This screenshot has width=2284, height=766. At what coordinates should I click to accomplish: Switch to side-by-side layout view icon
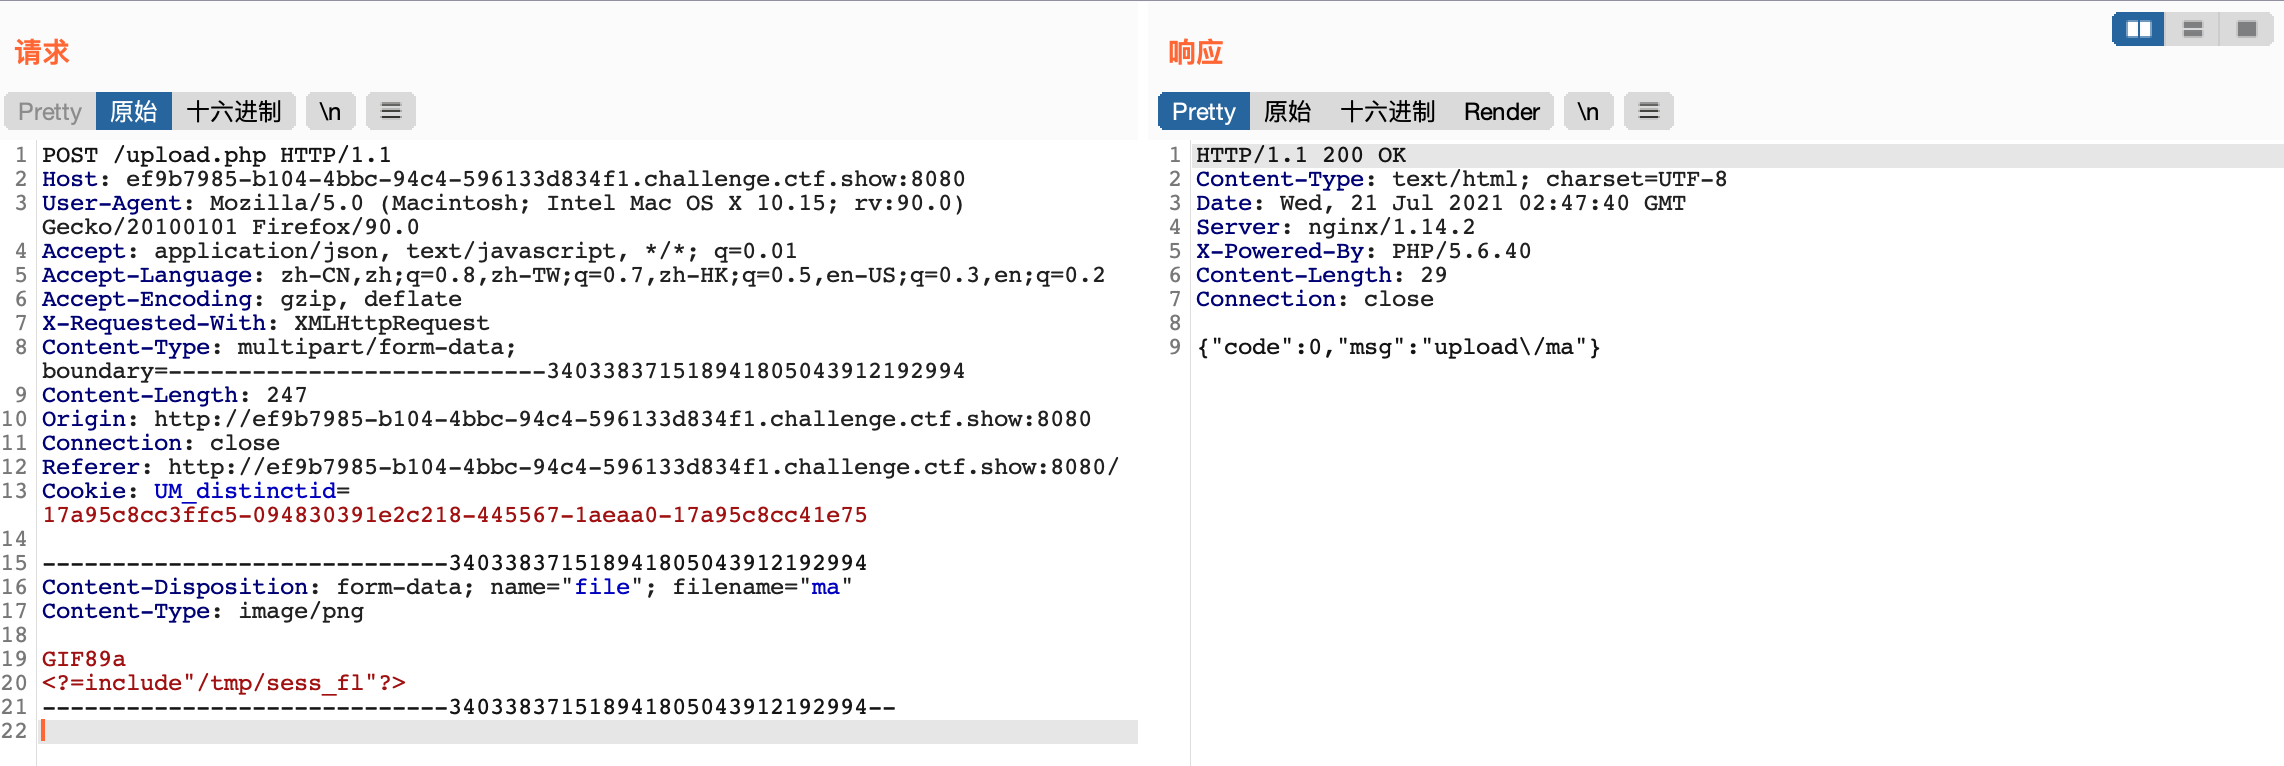(x=2138, y=29)
